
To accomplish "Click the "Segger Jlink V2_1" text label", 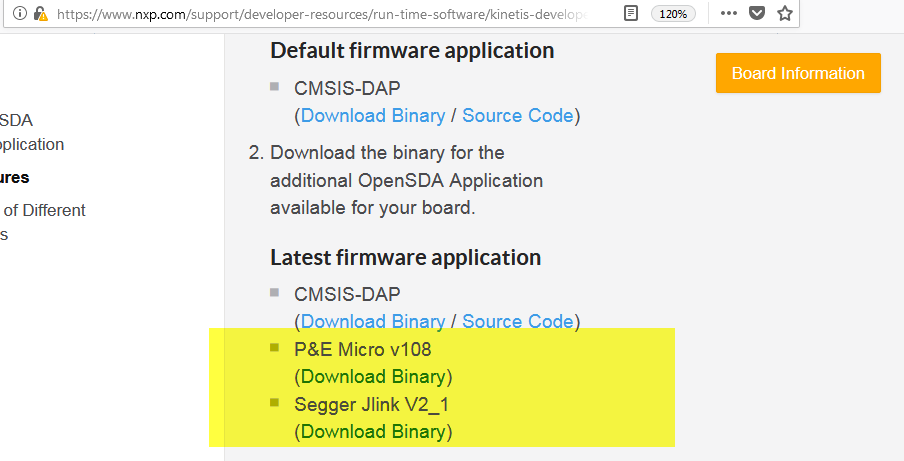I will click(370, 405).
